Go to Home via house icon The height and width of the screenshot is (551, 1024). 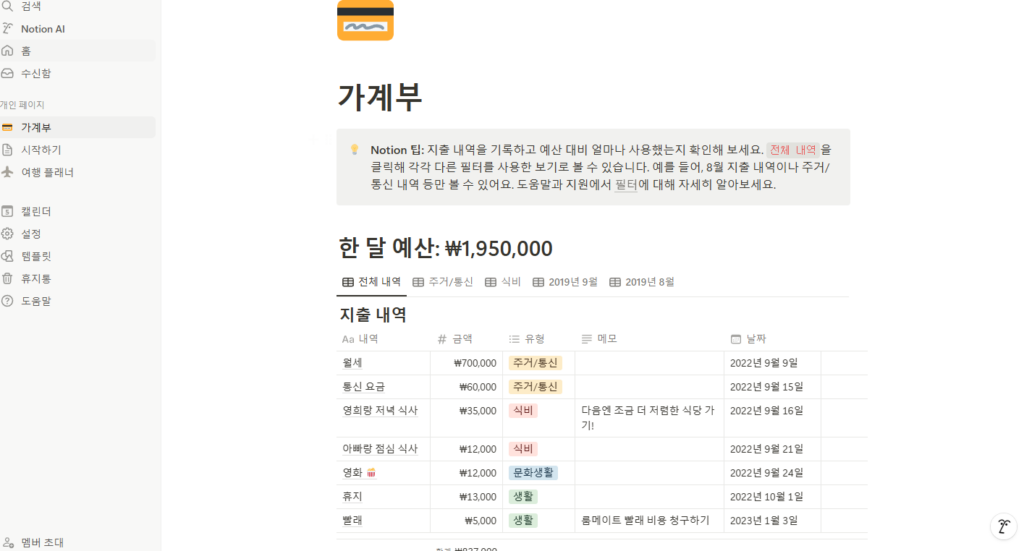[x=7, y=51]
